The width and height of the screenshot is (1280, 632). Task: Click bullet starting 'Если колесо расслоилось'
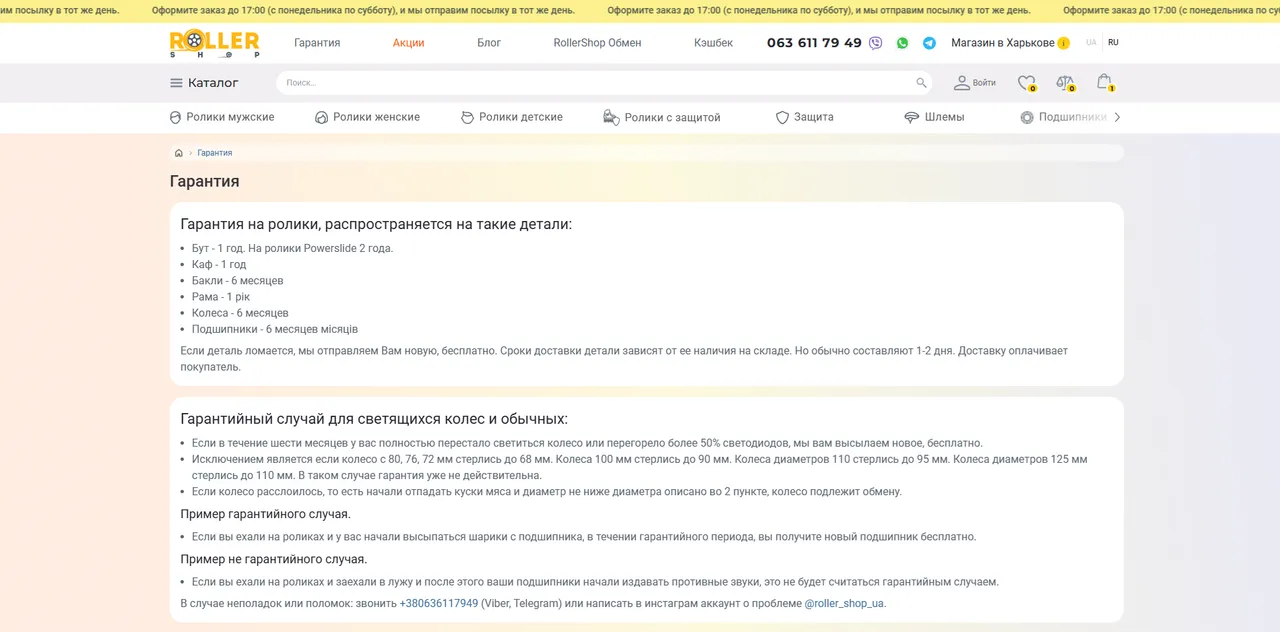(547, 492)
